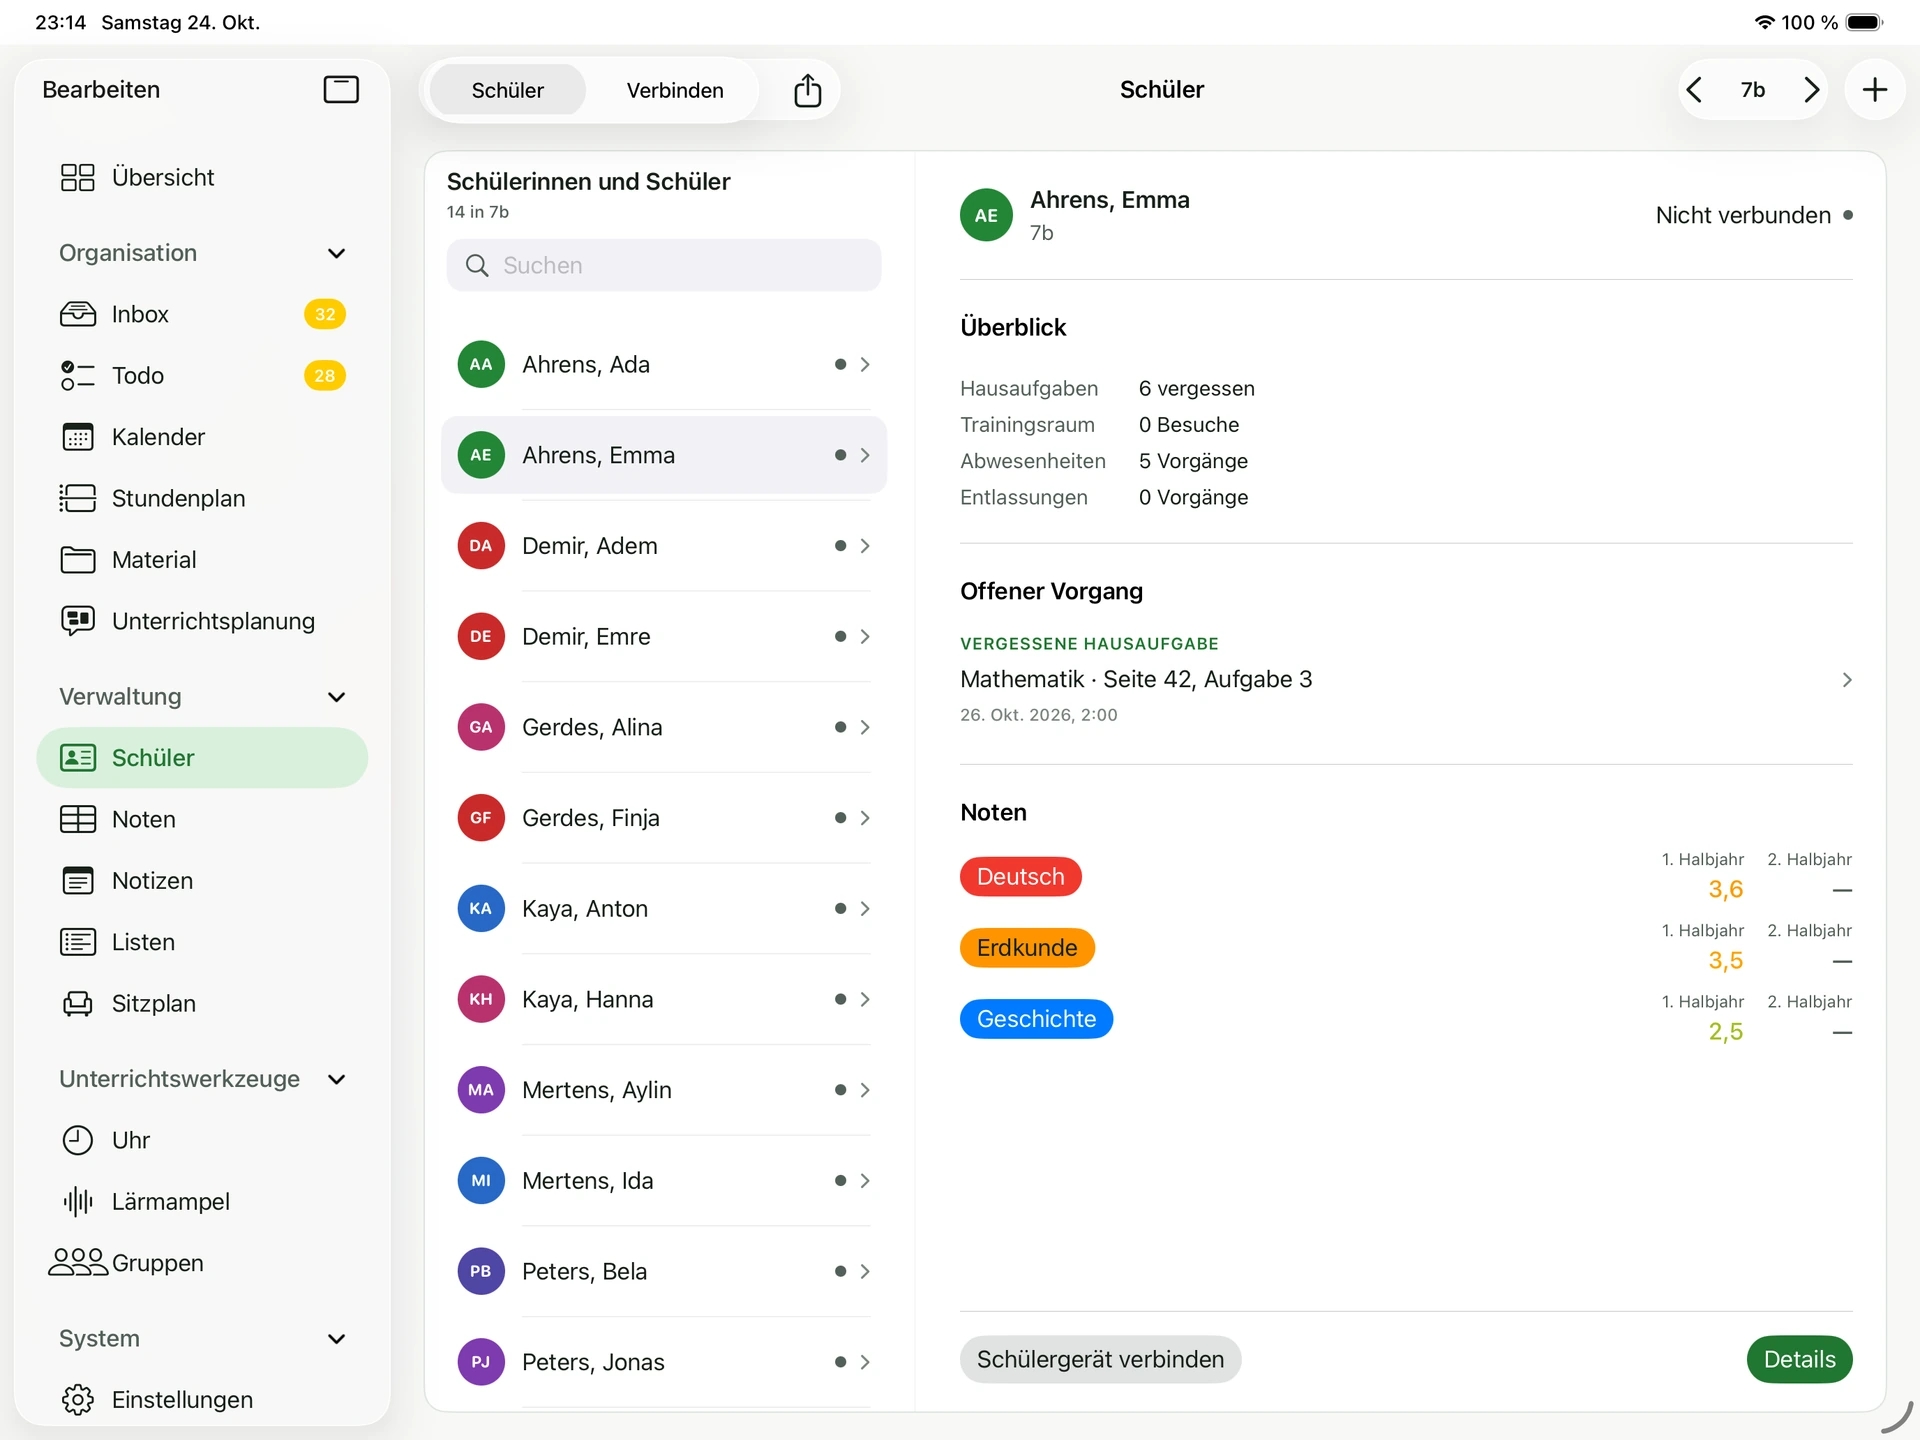Viewport: 1920px width, 1440px height.
Task: Open Listen icon
Action: point(77,942)
